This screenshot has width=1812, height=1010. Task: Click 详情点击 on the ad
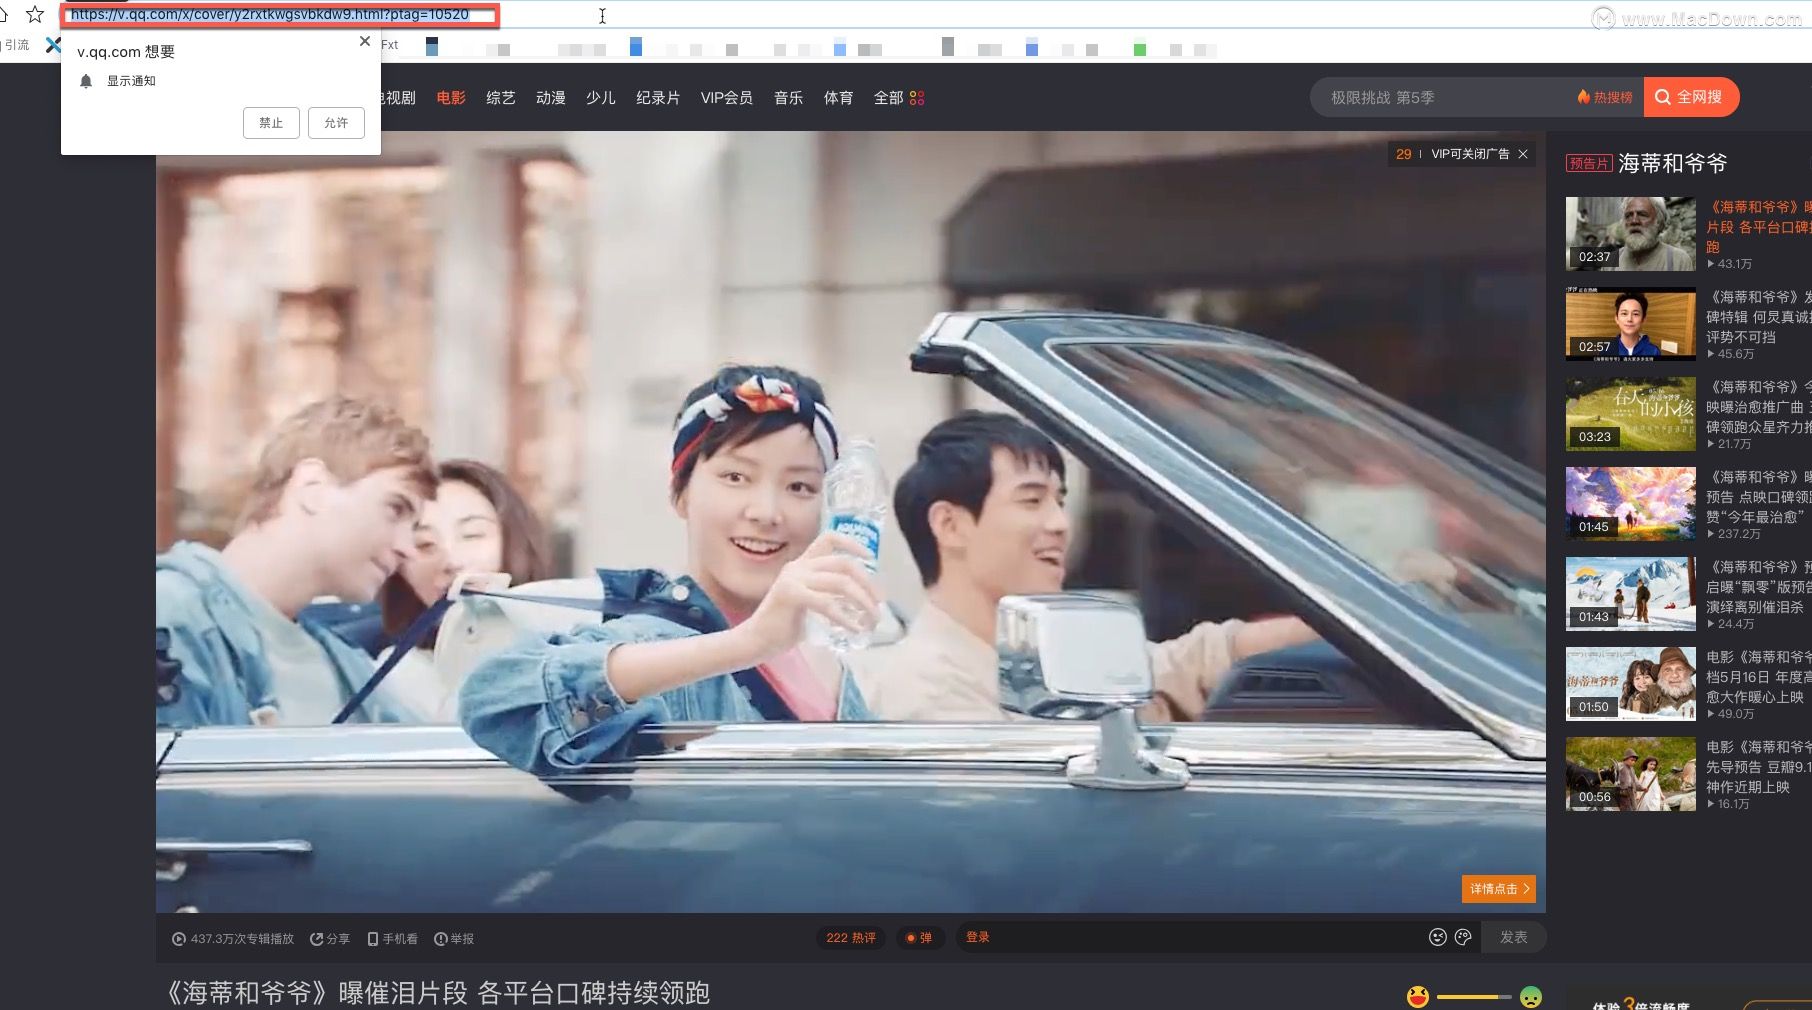(1498, 889)
